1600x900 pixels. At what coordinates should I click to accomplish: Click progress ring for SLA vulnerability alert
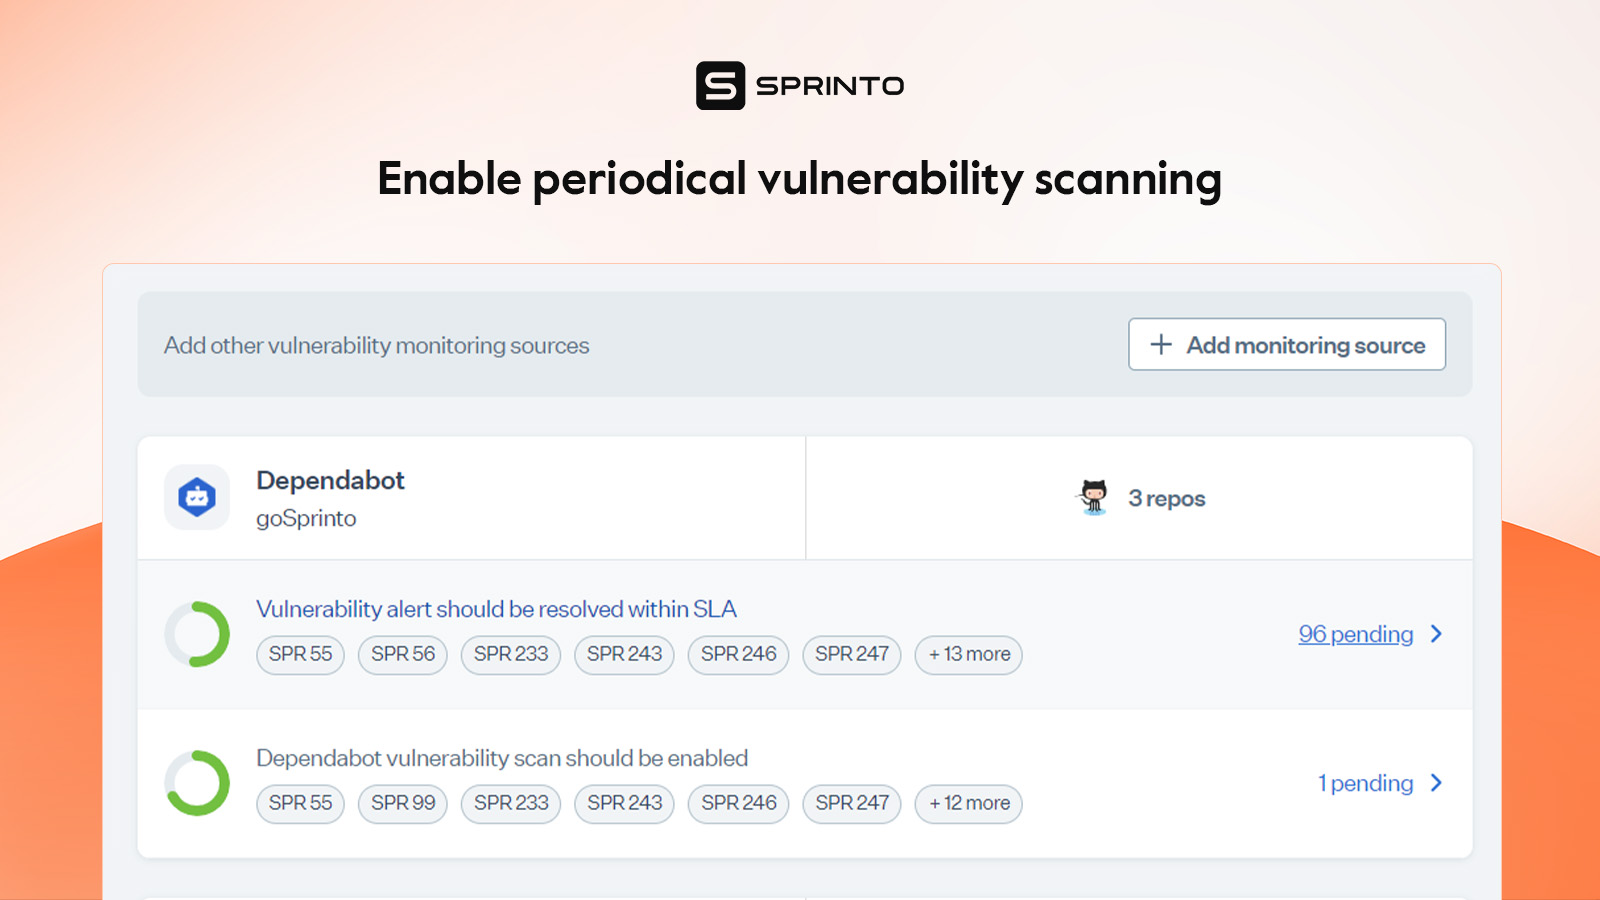coord(197,634)
